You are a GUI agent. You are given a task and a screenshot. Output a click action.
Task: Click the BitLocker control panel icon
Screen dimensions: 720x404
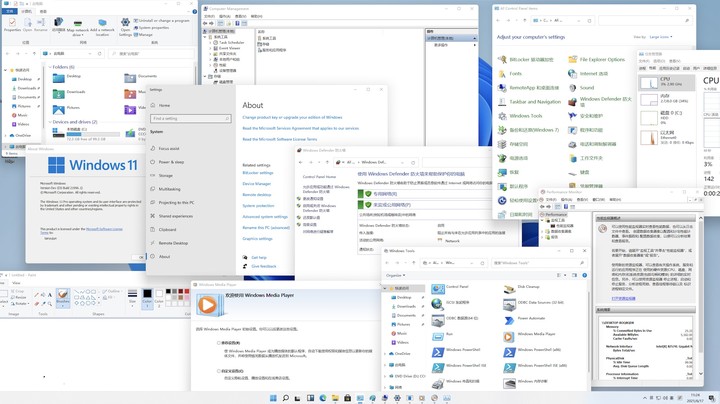502,59
